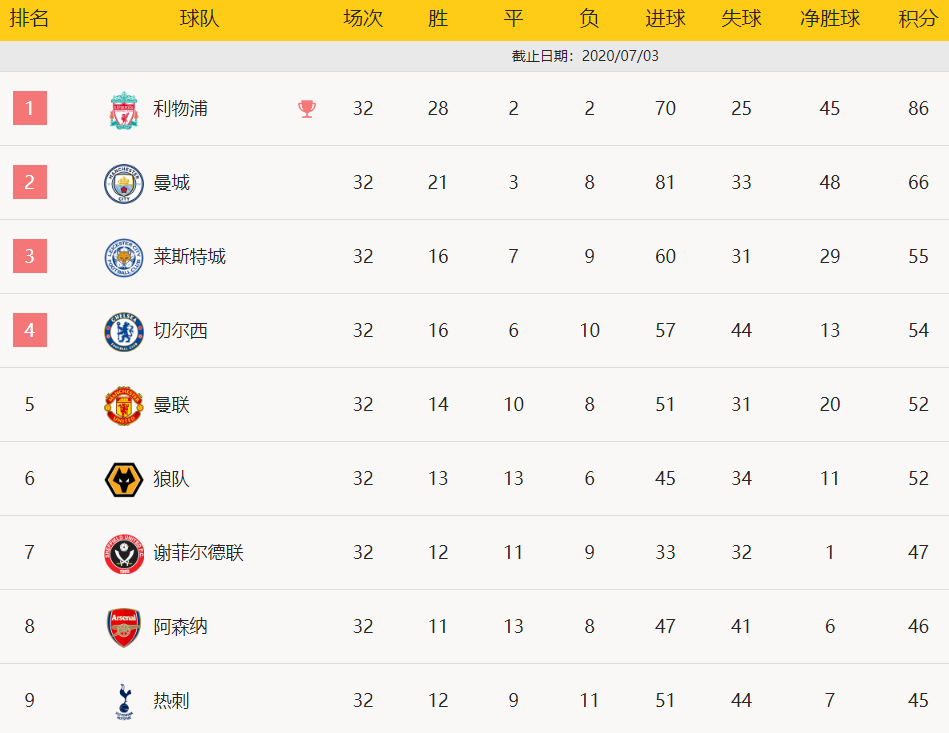Viewport: 949px width, 733px height.
Task: Open the 利物浦 team link
Action: [180, 108]
